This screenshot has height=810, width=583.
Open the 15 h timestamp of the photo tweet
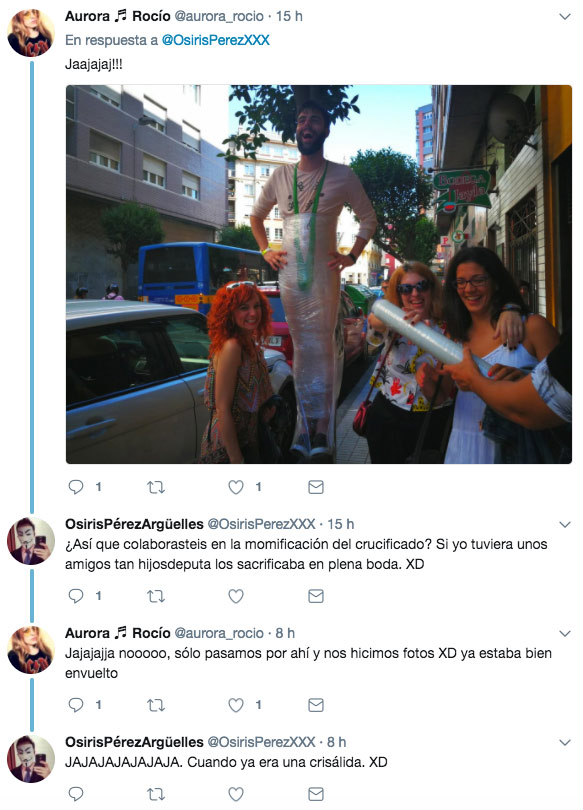click(x=289, y=17)
